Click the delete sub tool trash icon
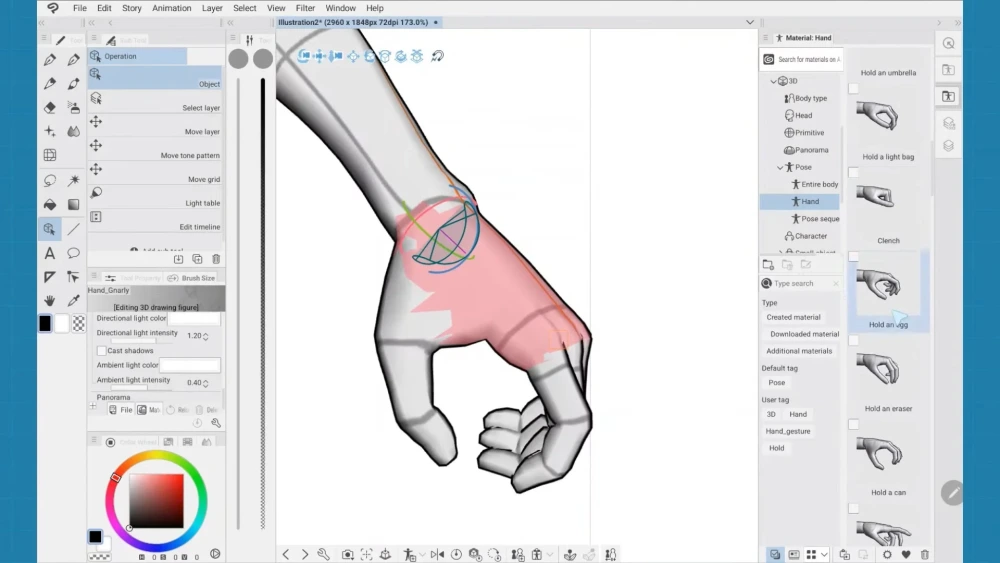 tap(216, 259)
